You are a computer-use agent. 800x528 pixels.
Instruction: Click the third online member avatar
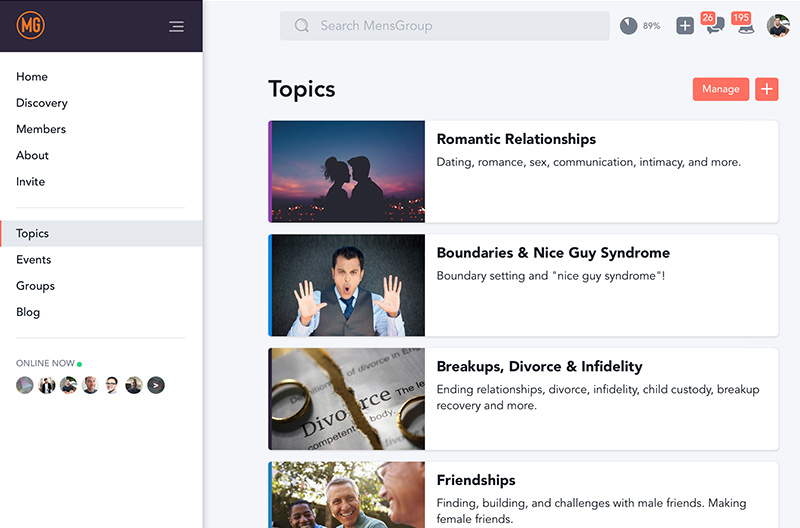point(68,385)
